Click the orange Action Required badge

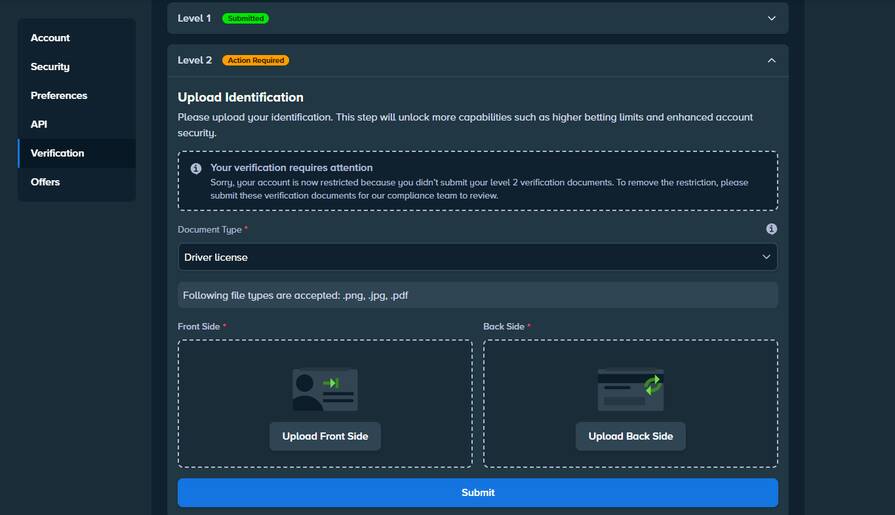tap(255, 60)
